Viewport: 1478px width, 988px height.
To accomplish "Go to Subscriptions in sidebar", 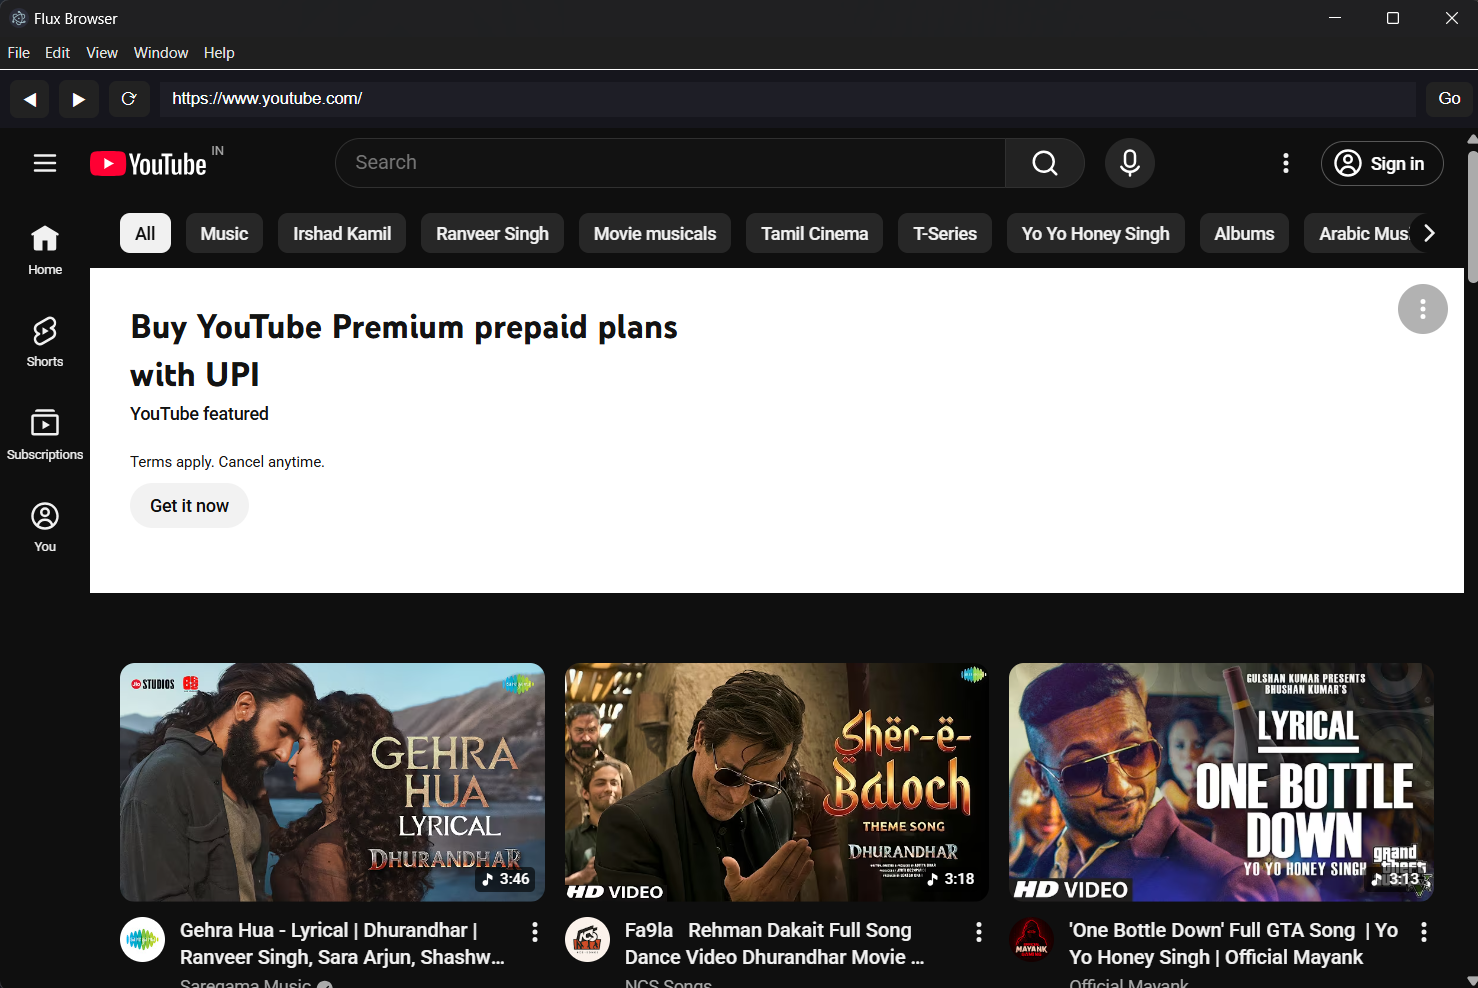I will [x=45, y=434].
